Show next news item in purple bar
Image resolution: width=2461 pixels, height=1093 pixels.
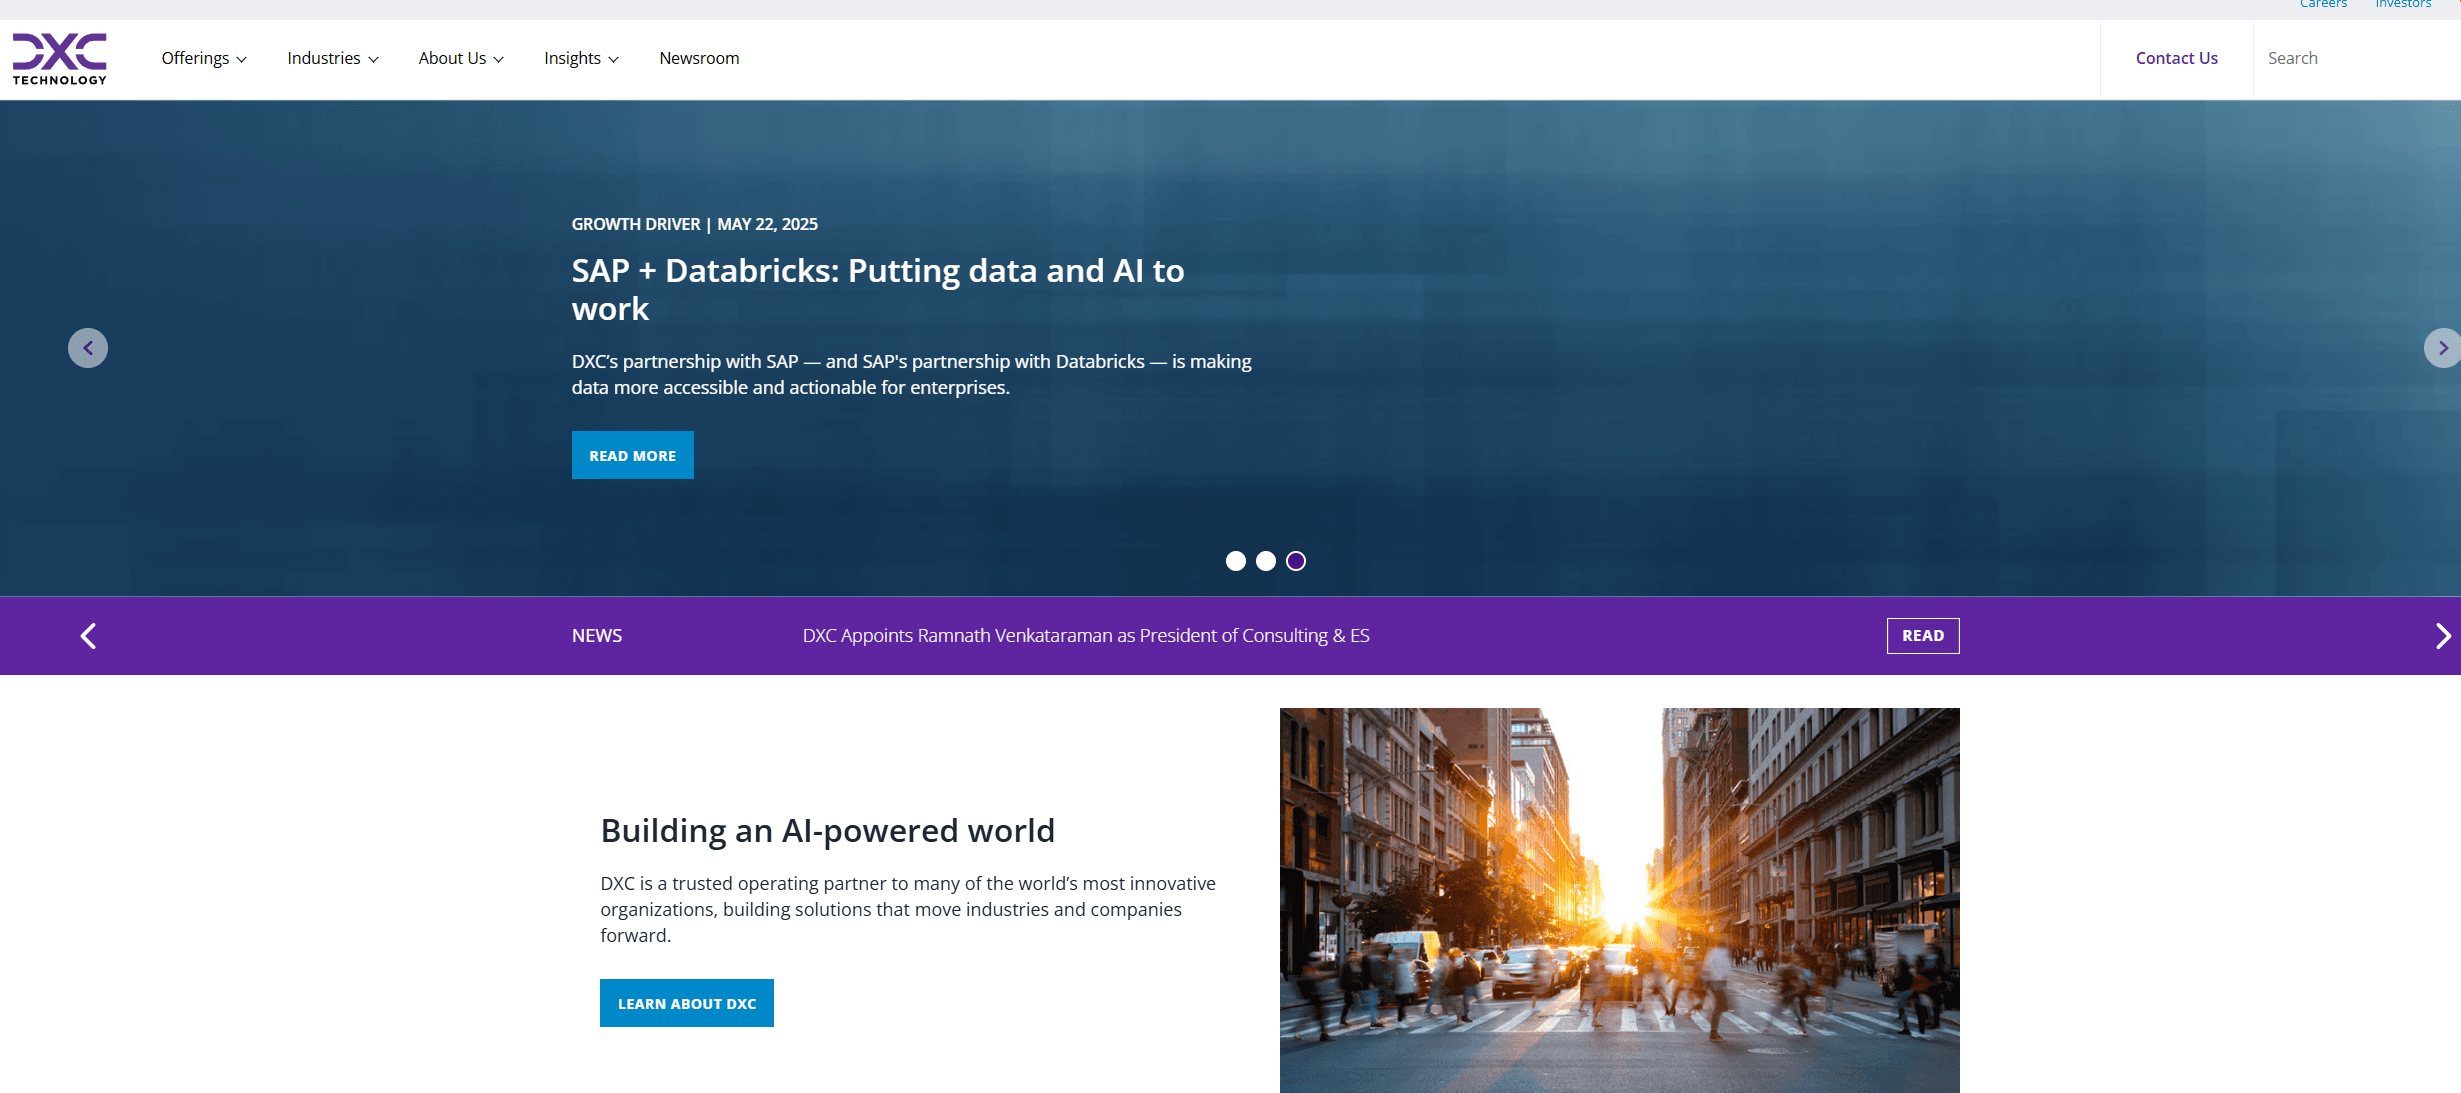pos(2443,636)
